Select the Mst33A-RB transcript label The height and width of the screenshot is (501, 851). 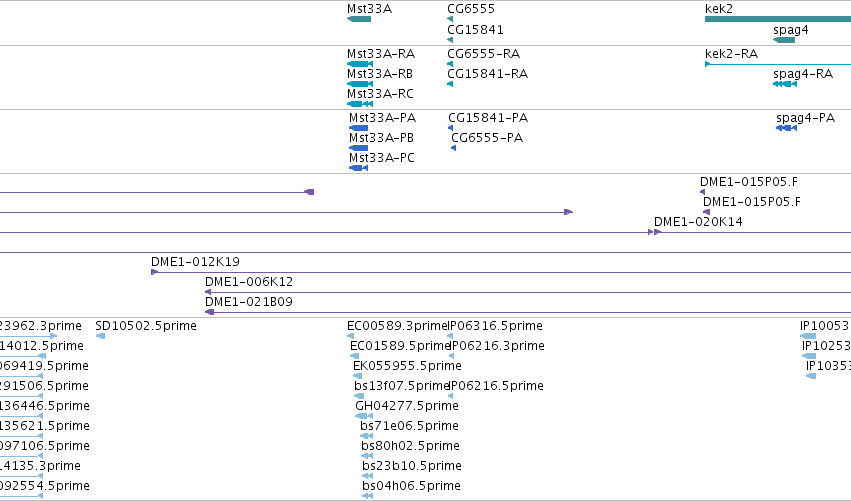point(379,74)
